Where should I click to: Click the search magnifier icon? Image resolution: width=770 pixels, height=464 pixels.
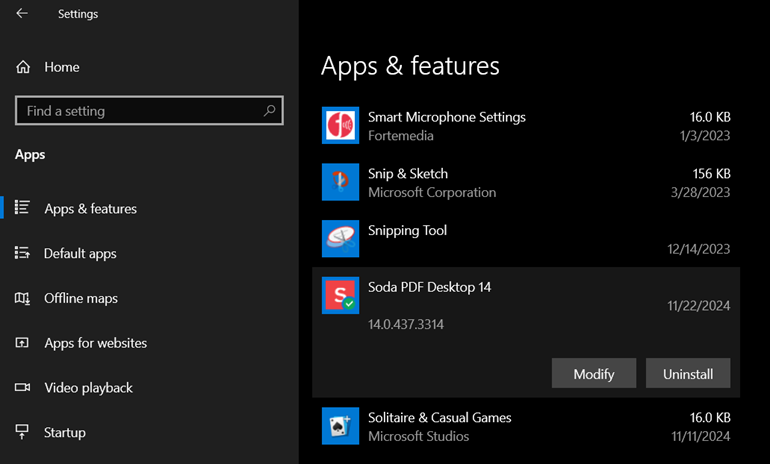click(x=269, y=111)
